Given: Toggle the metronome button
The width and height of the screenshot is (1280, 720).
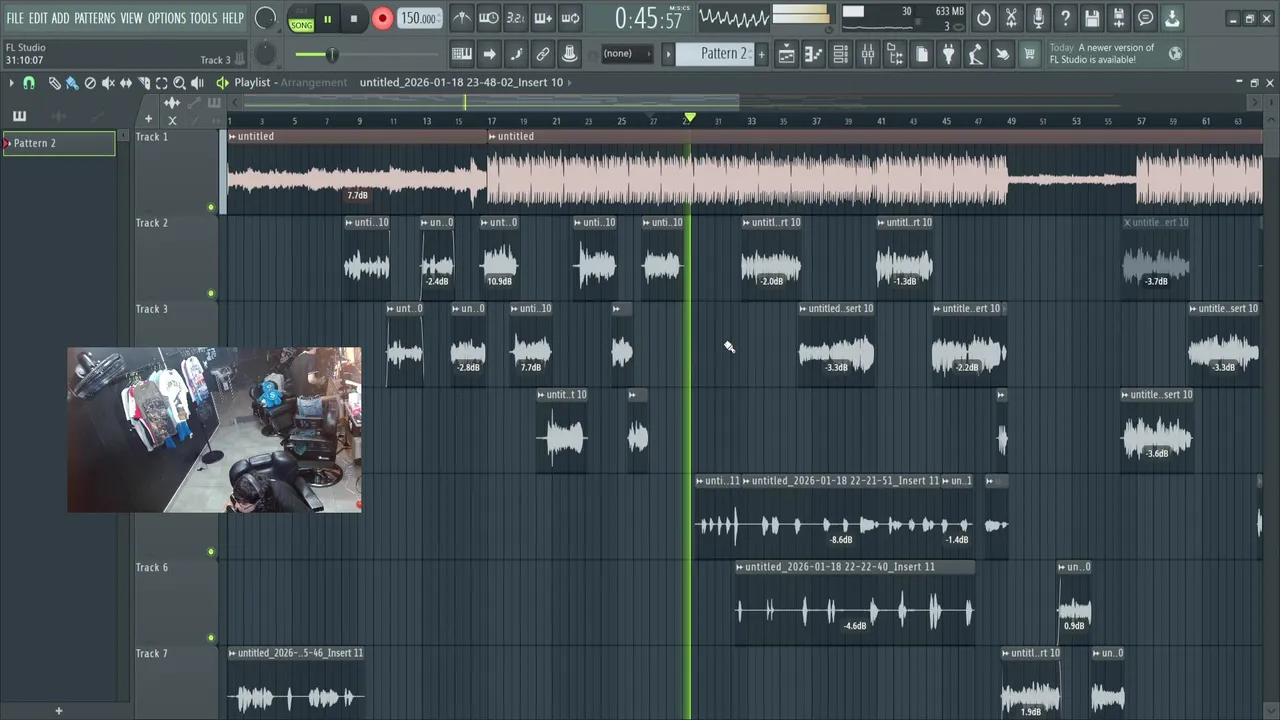Looking at the screenshot, I should pos(461,18).
